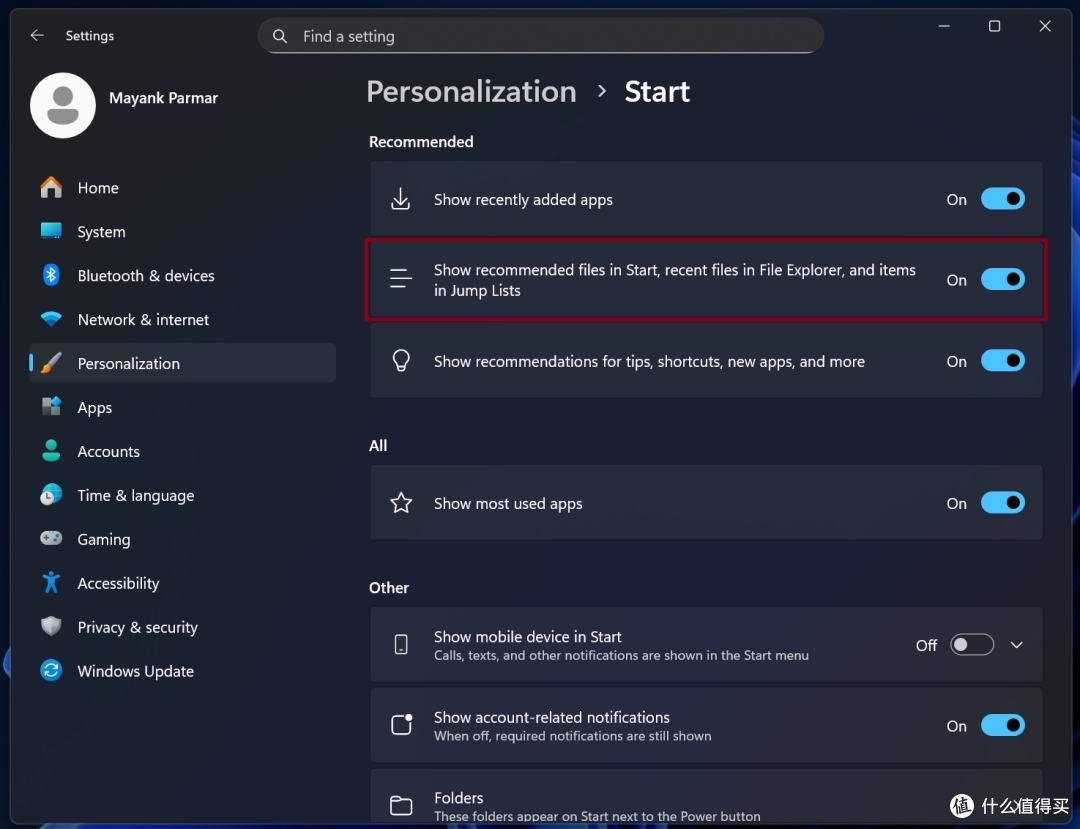Click the Home house icon

click(51, 187)
